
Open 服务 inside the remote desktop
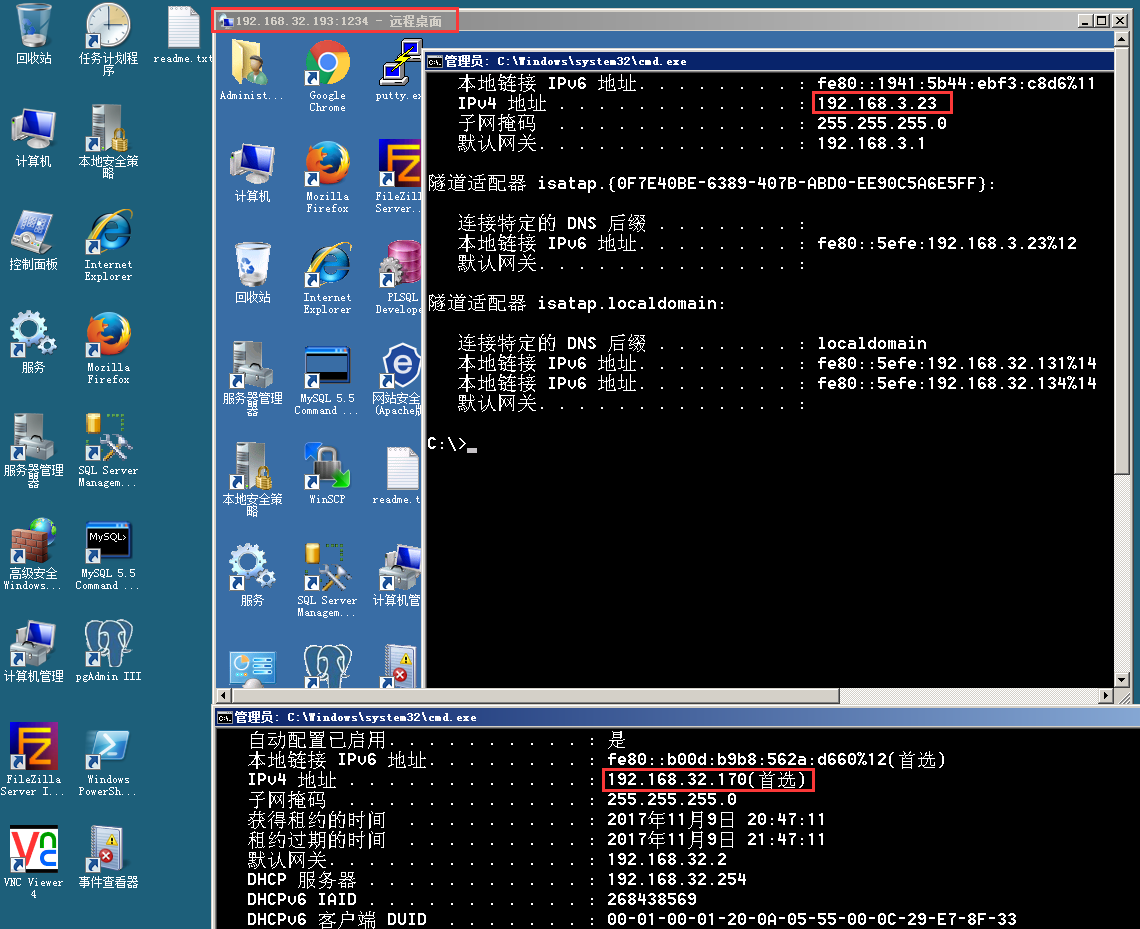click(x=252, y=576)
